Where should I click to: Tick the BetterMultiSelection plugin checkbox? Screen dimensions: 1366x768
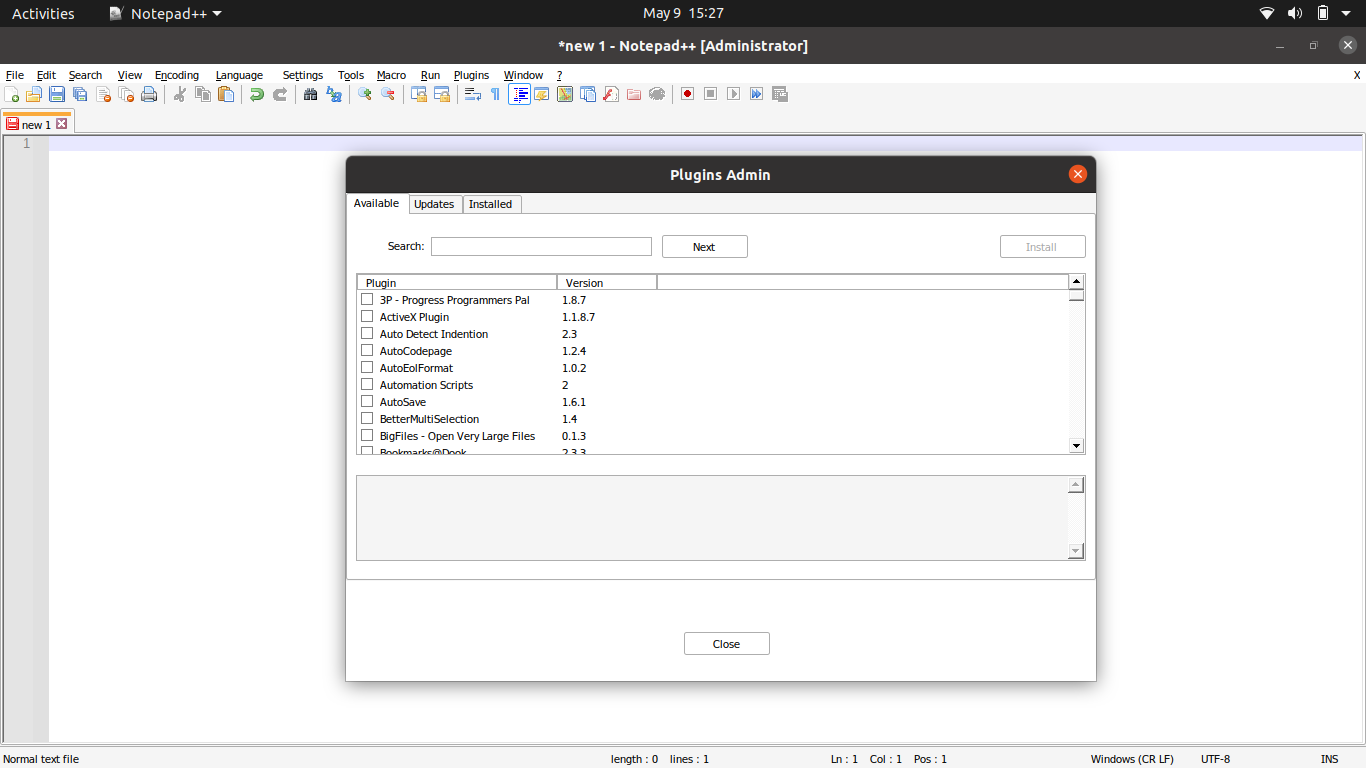[x=367, y=419]
